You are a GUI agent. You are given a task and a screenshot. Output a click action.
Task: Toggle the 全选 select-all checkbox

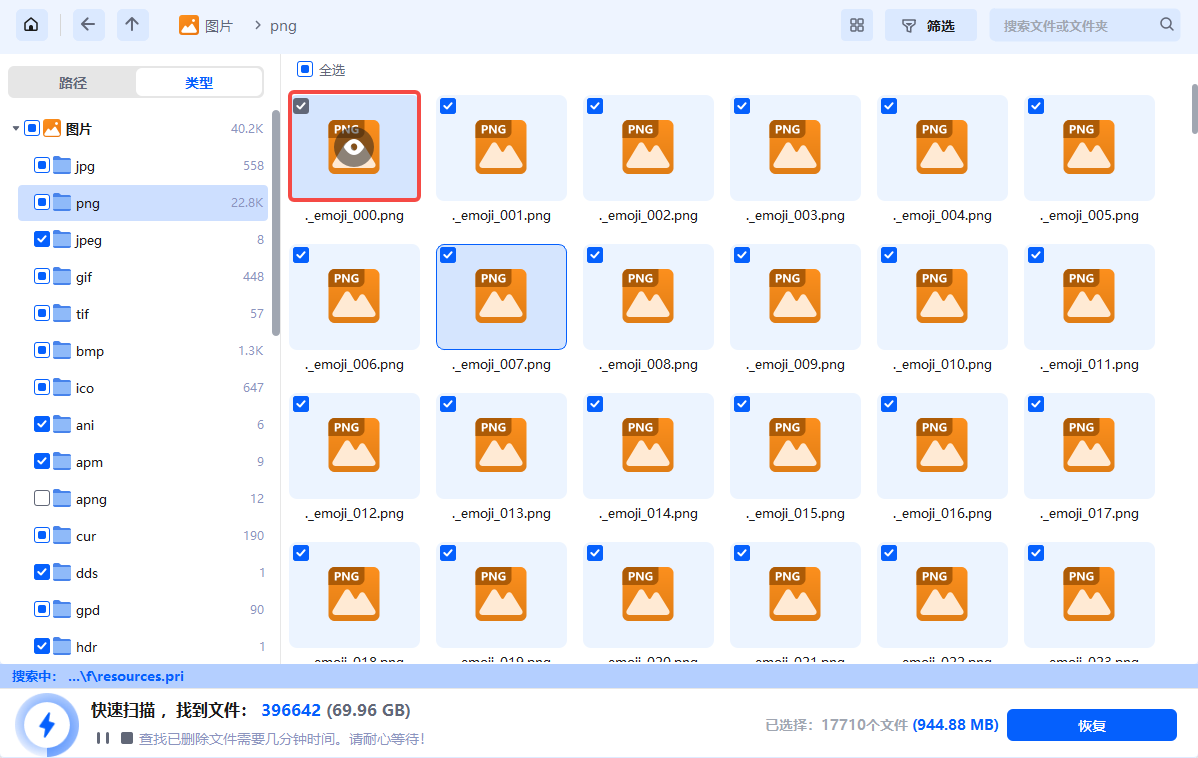305,70
